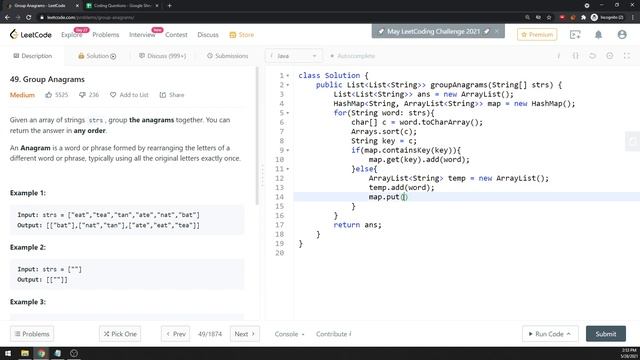Toggle editor fullscreen icon
The image size is (640, 360).
point(627,56)
